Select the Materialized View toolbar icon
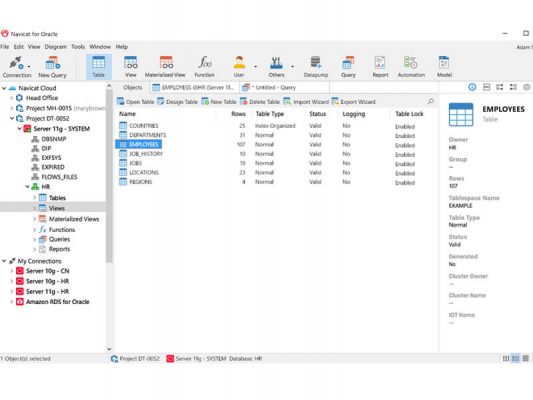The image size is (533, 400). pos(165,67)
